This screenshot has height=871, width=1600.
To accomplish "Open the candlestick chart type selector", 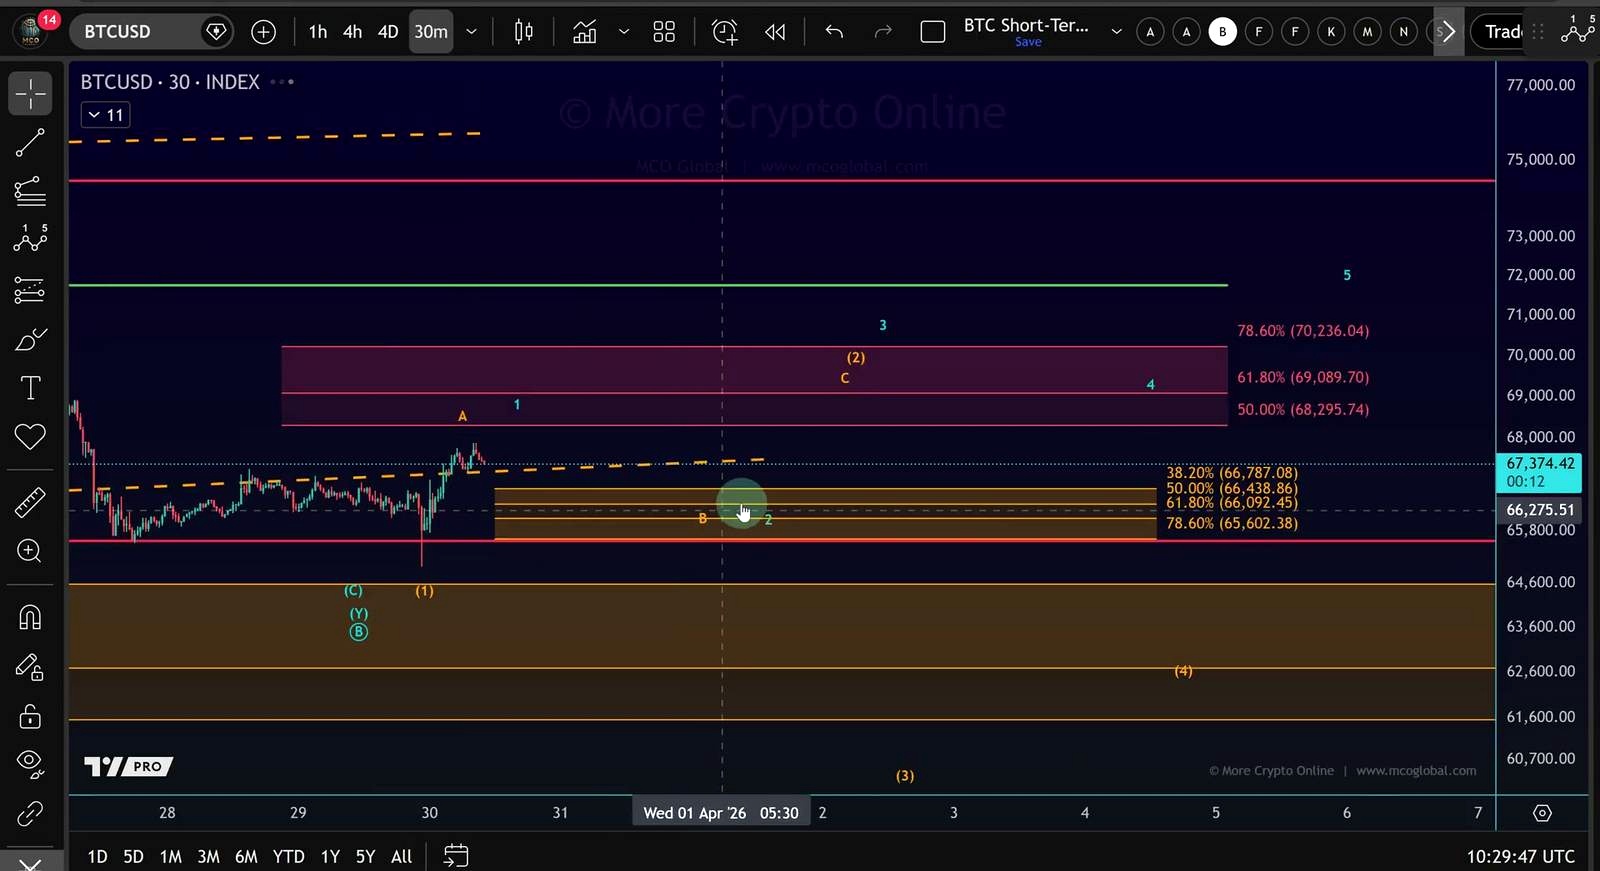I will 523,32.
